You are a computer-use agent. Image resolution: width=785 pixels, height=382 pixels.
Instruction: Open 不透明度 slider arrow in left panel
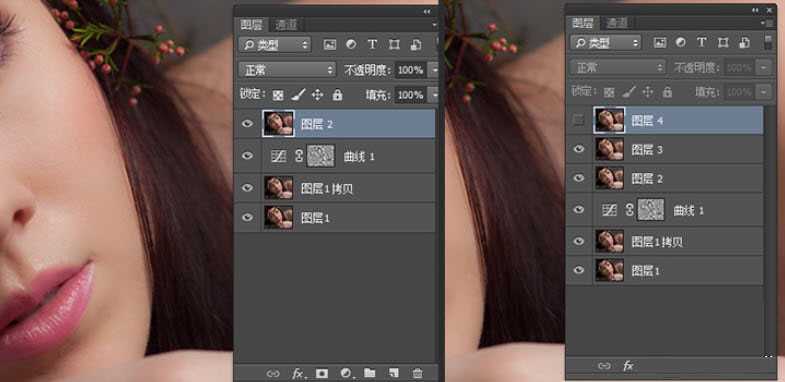pos(434,70)
